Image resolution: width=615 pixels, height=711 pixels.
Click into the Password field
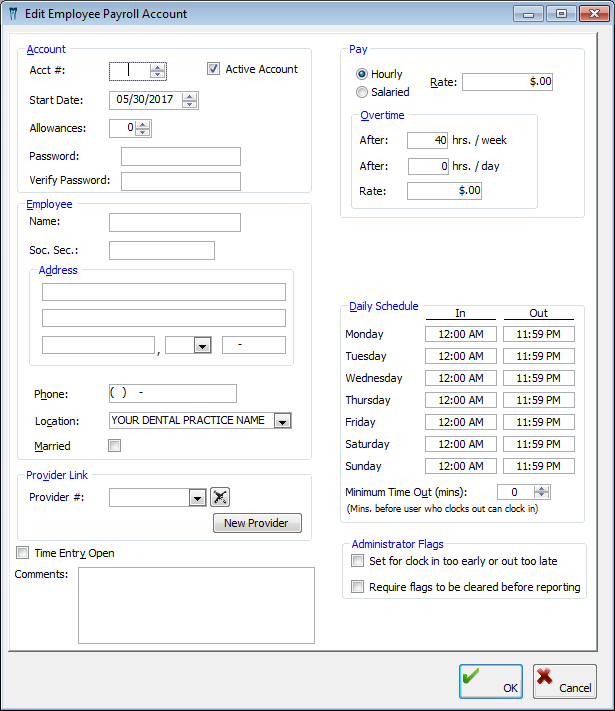[181, 156]
